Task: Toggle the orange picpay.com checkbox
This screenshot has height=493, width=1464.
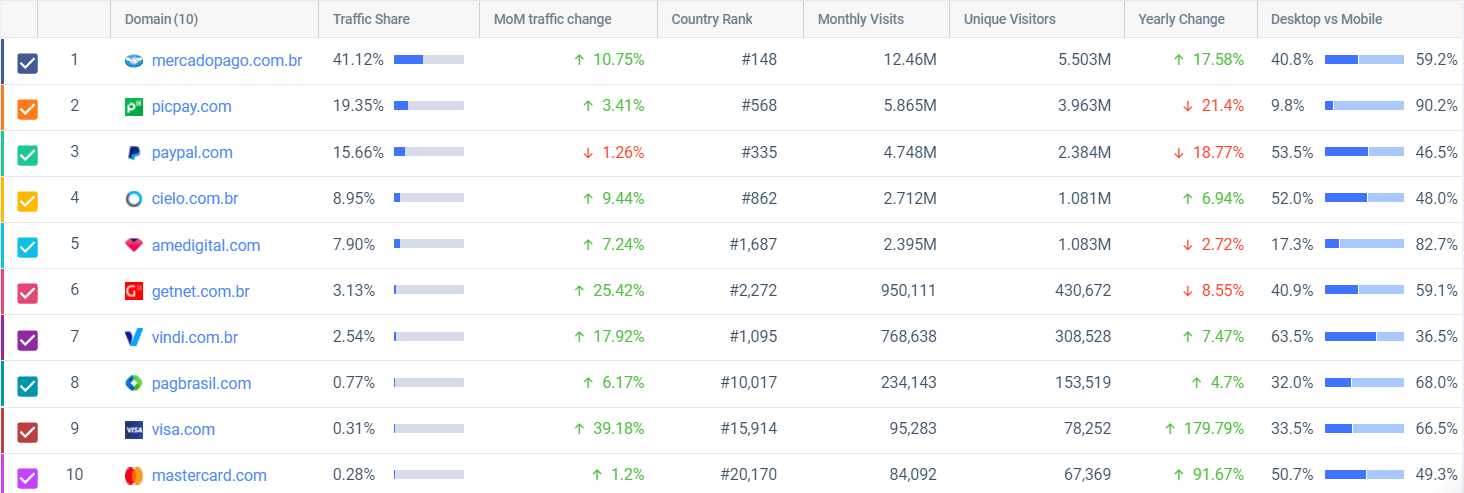Action: (x=28, y=110)
